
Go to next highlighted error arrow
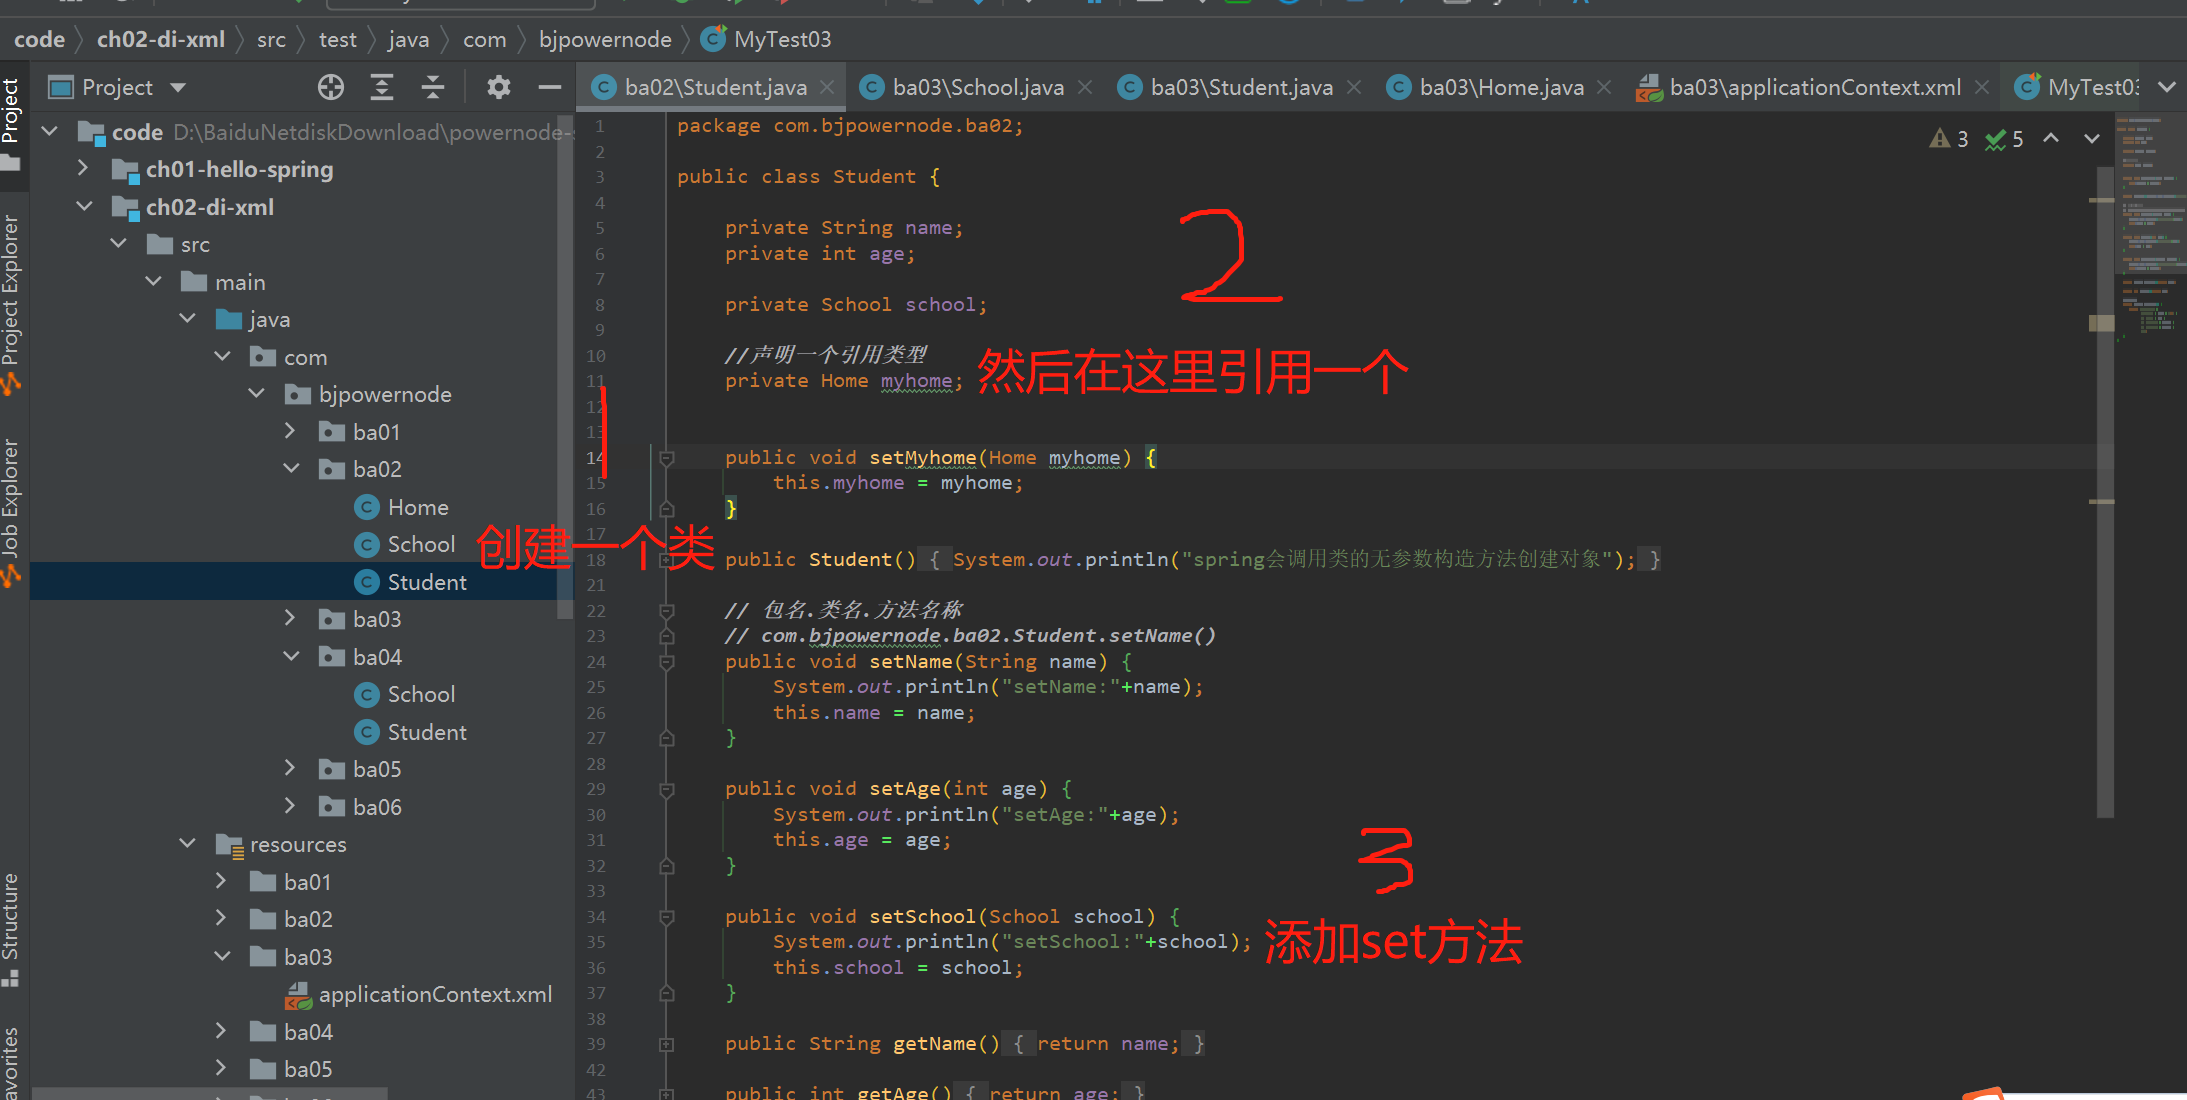[x=2091, y=139]
